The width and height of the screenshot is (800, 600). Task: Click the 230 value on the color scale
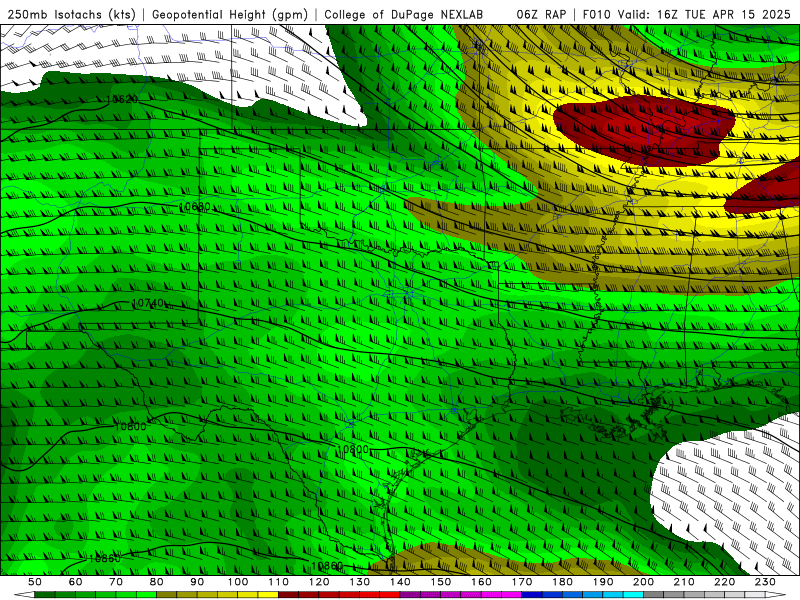tap(765, 582)
